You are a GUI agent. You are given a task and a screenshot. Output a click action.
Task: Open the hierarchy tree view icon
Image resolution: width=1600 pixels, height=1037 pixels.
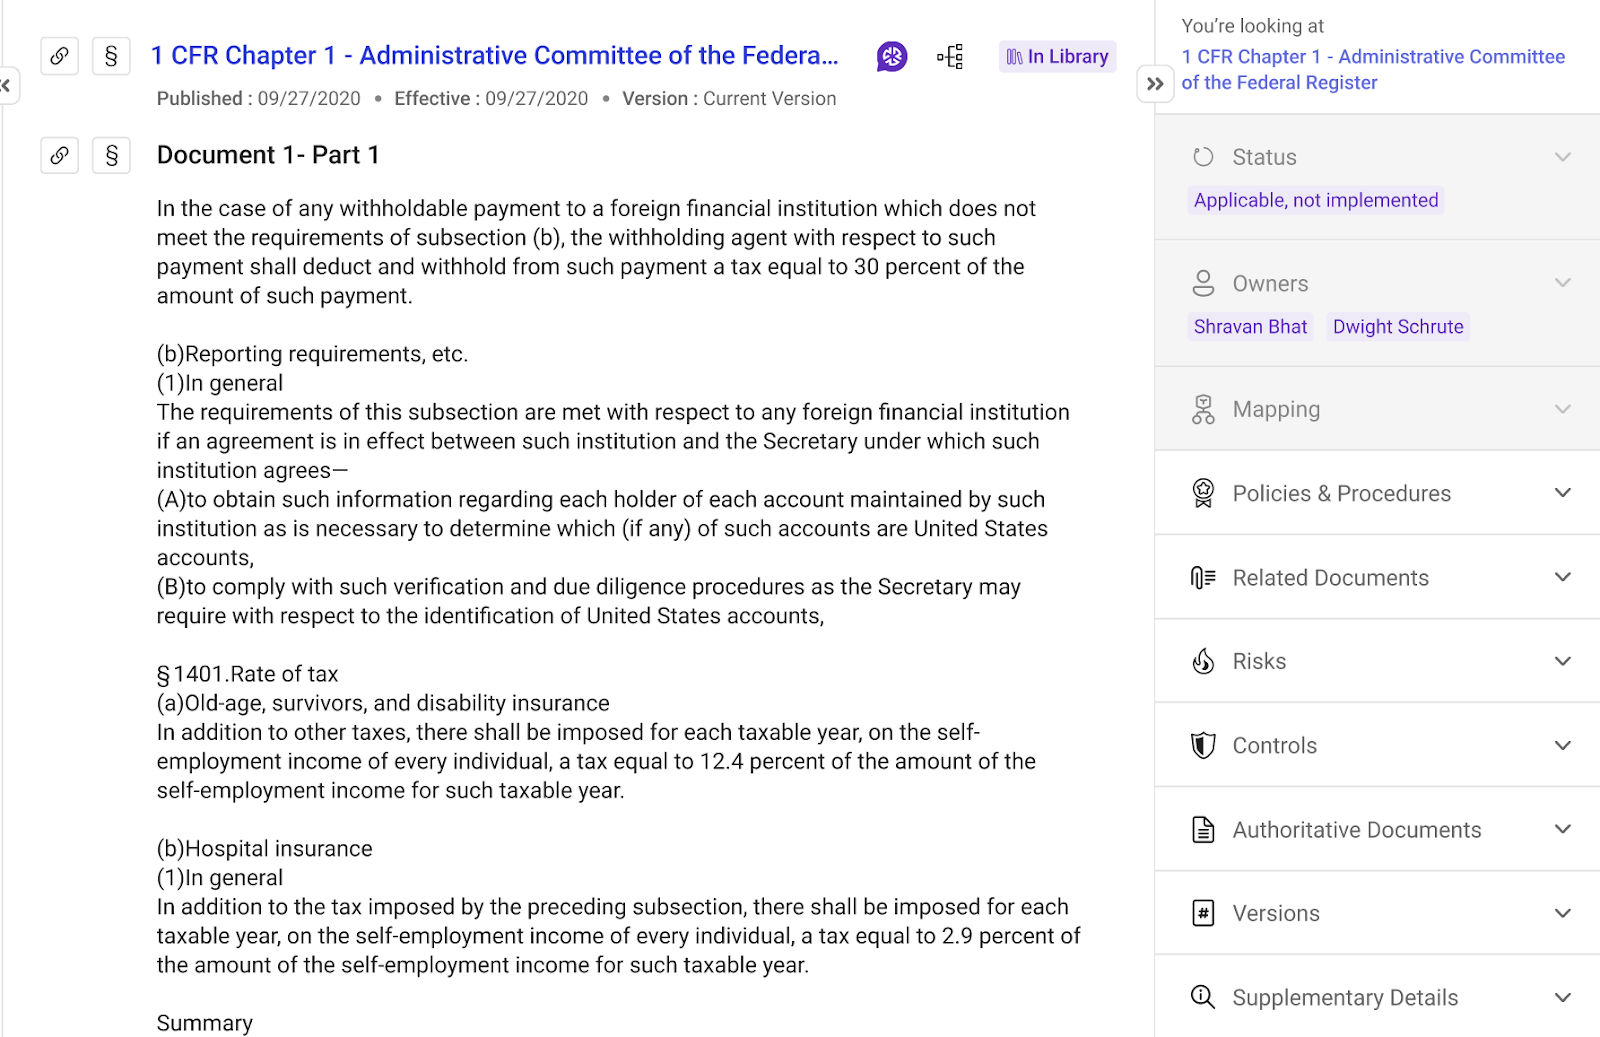950,56
